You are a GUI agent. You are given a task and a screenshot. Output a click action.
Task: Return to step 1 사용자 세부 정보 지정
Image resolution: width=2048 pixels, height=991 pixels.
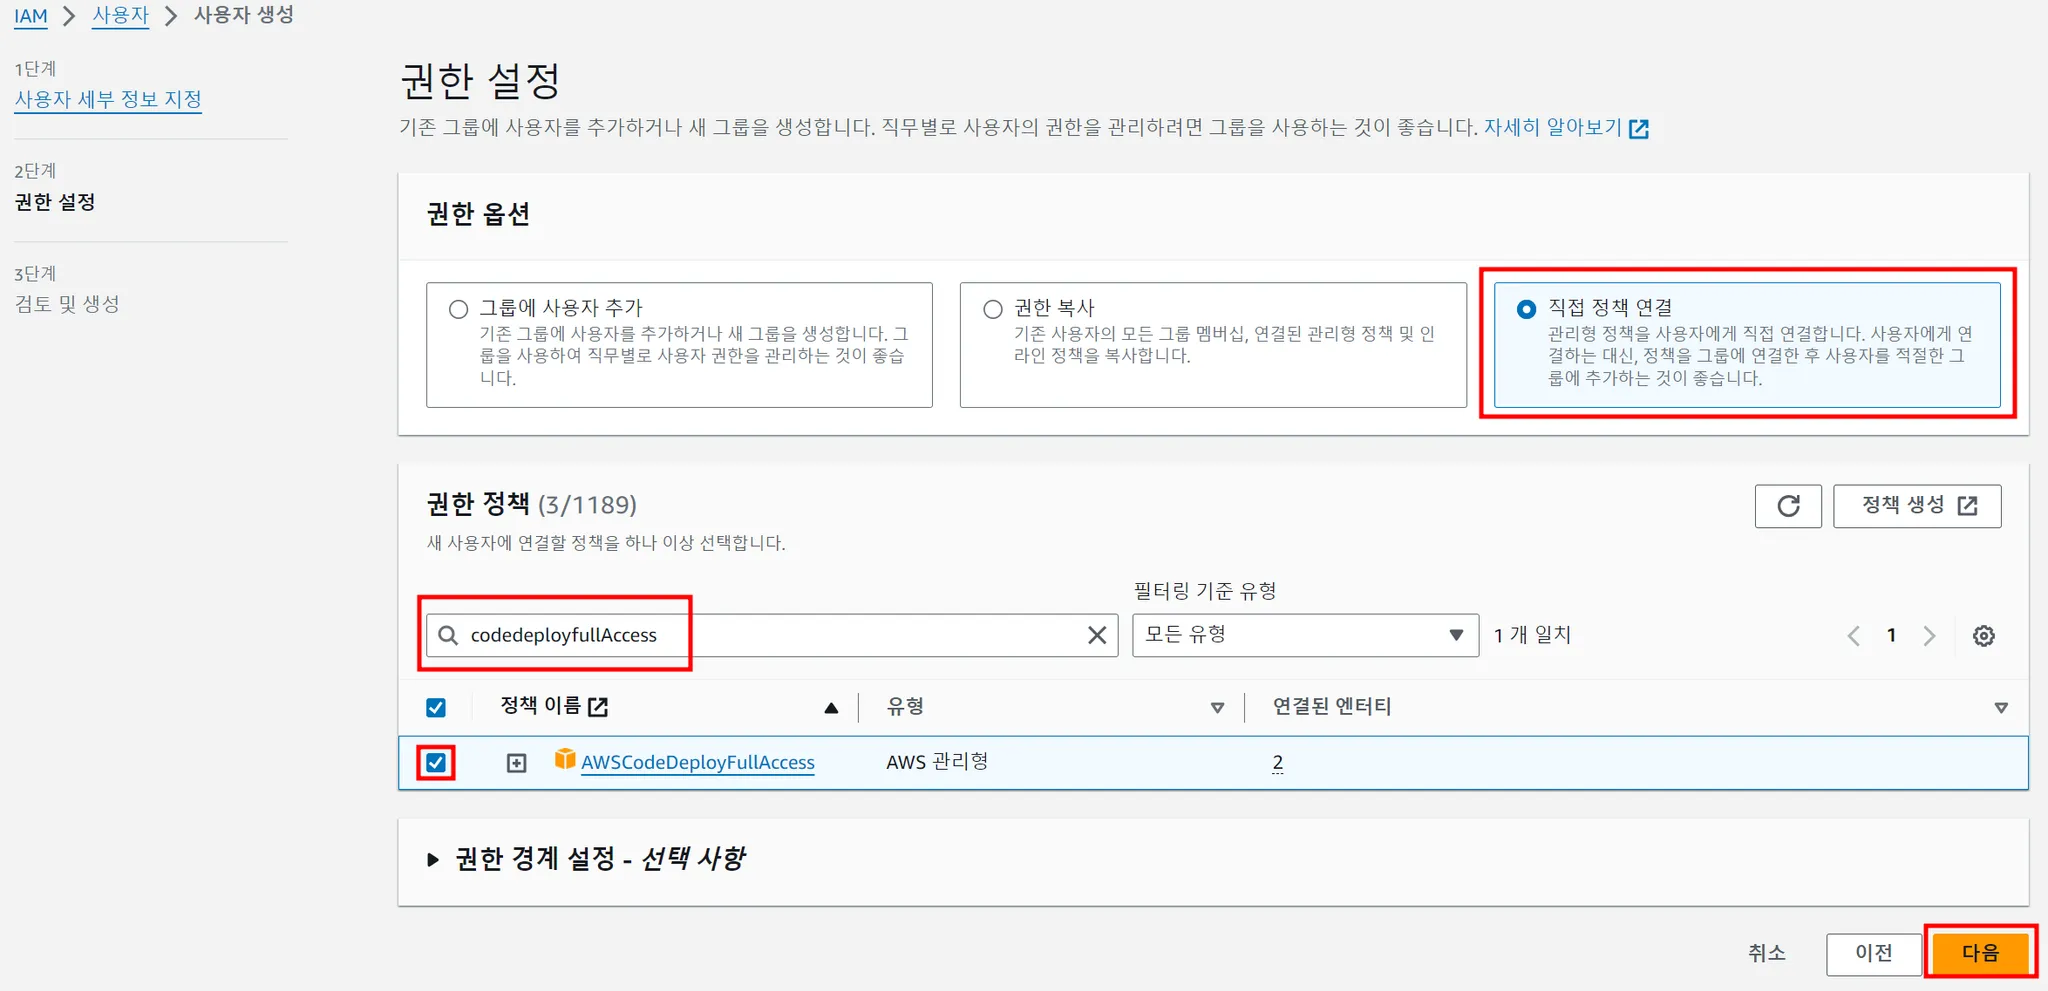(108, 100)
